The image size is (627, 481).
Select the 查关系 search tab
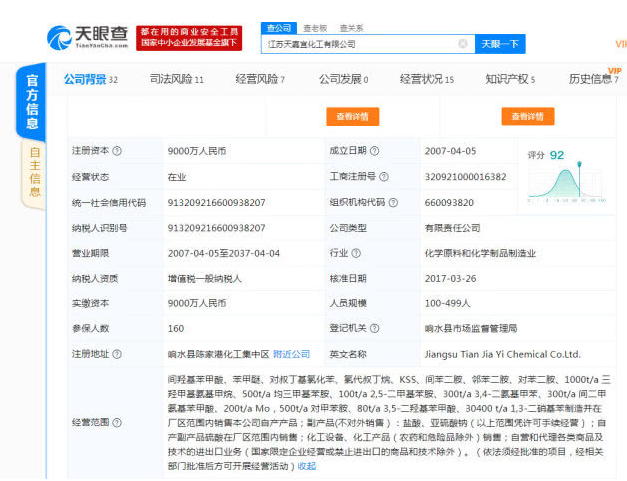pos(351,28)
